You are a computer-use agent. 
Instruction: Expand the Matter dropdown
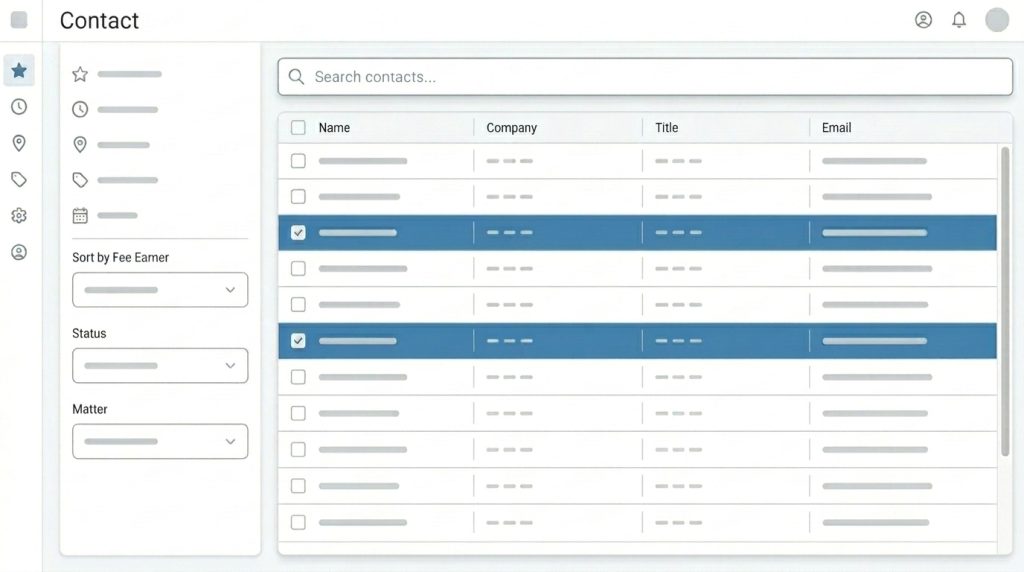coord(160,441)
